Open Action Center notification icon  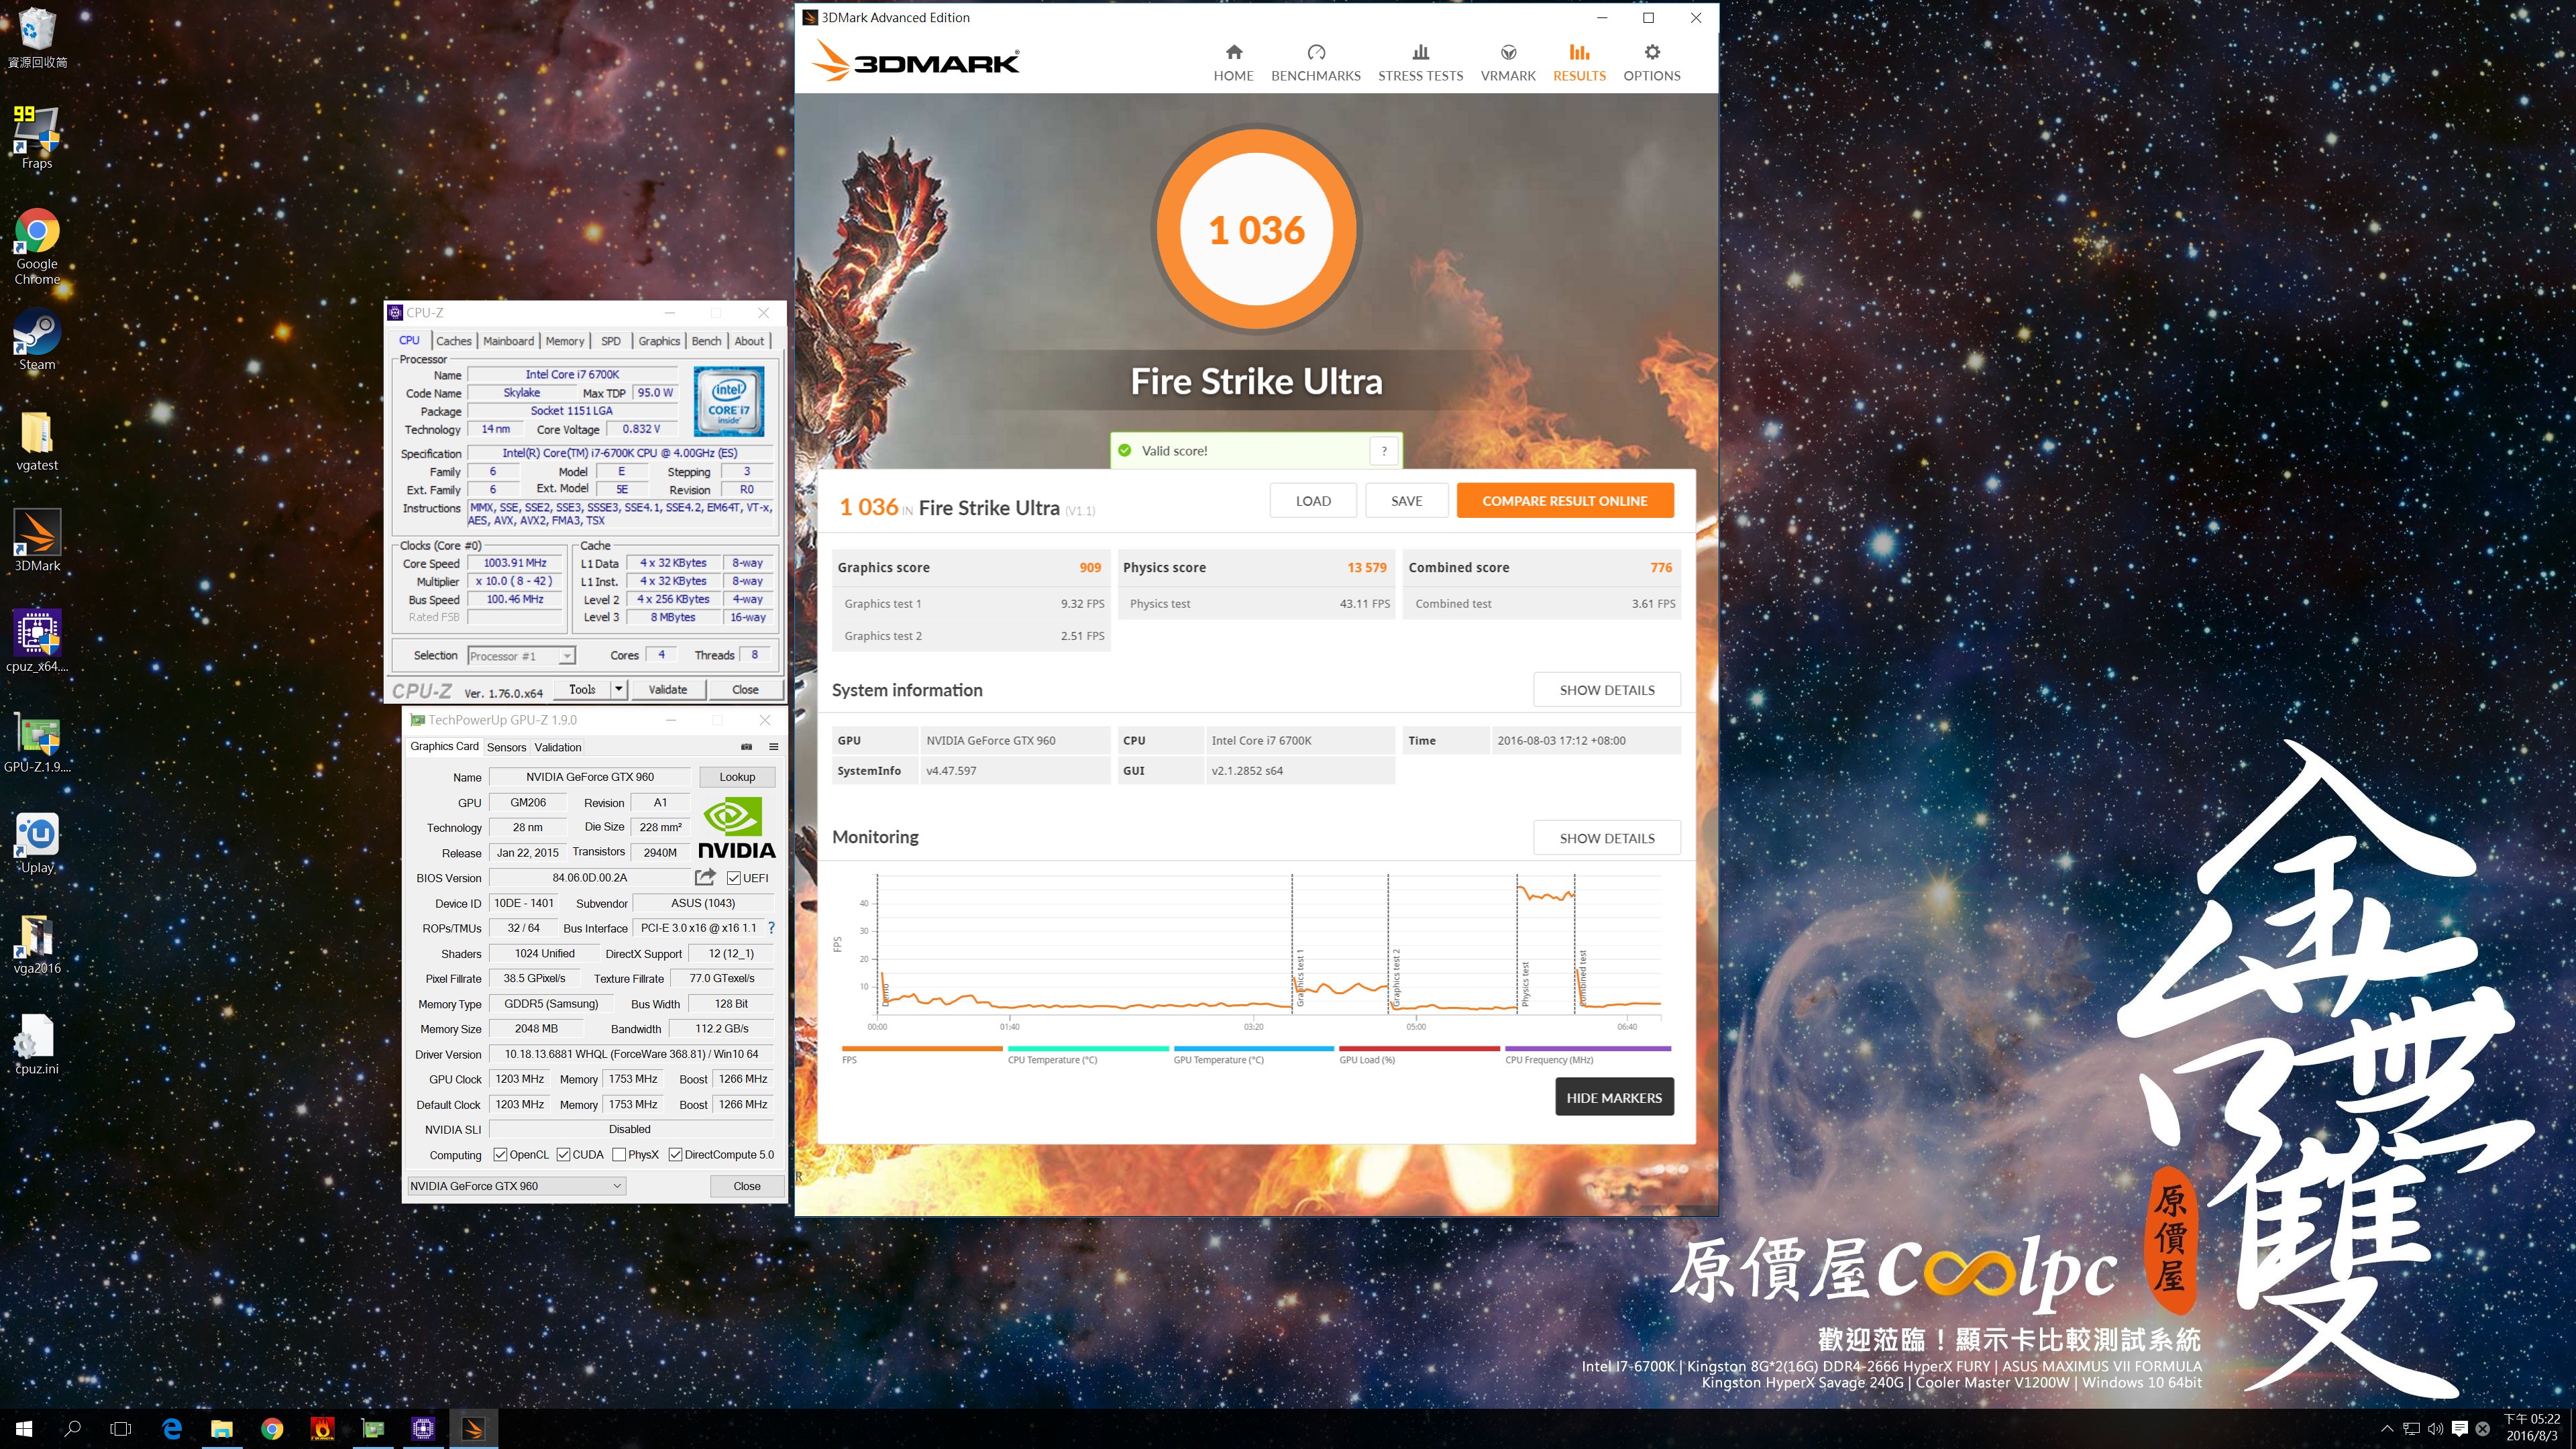[2460, 1429]
